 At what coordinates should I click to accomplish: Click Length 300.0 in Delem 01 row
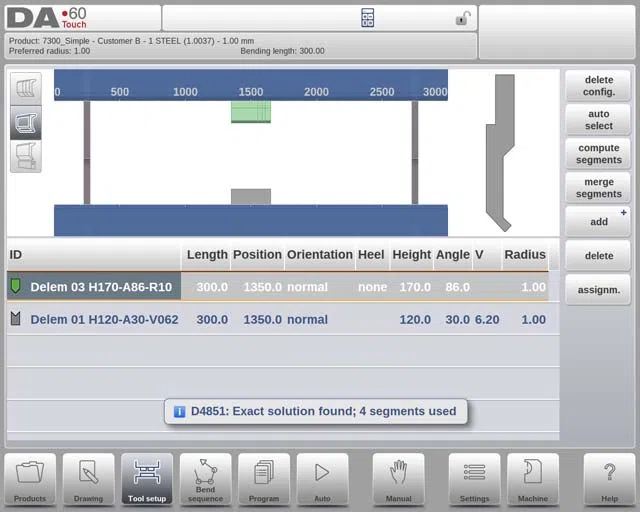(x=212, y=319)
